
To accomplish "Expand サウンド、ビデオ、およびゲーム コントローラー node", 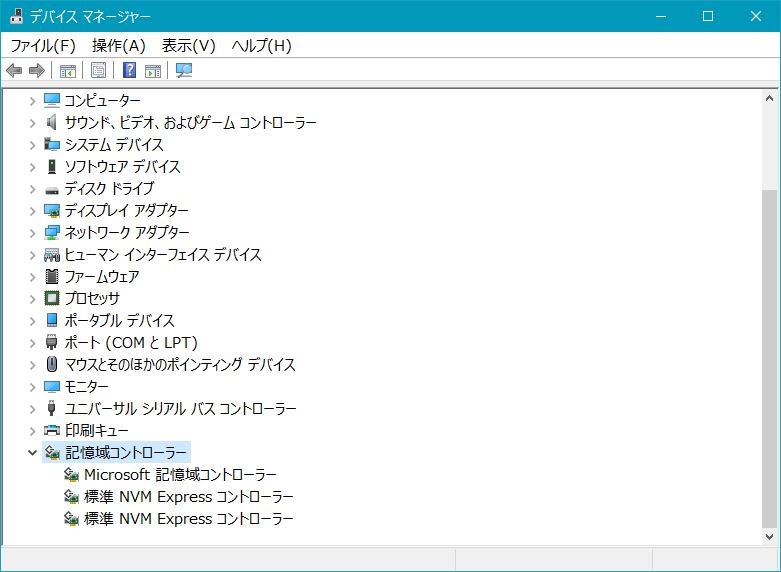I will click(32, 123).
